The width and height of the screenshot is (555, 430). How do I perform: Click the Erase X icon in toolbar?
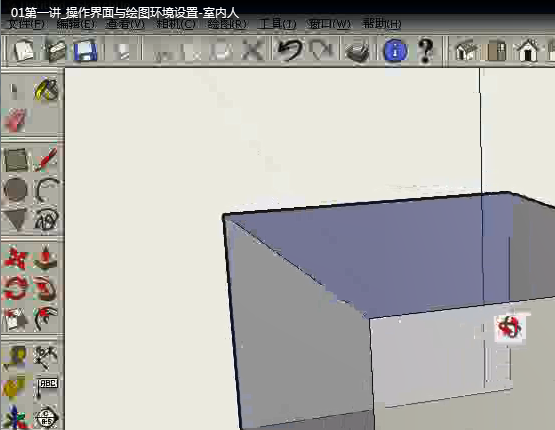(252, 51)
